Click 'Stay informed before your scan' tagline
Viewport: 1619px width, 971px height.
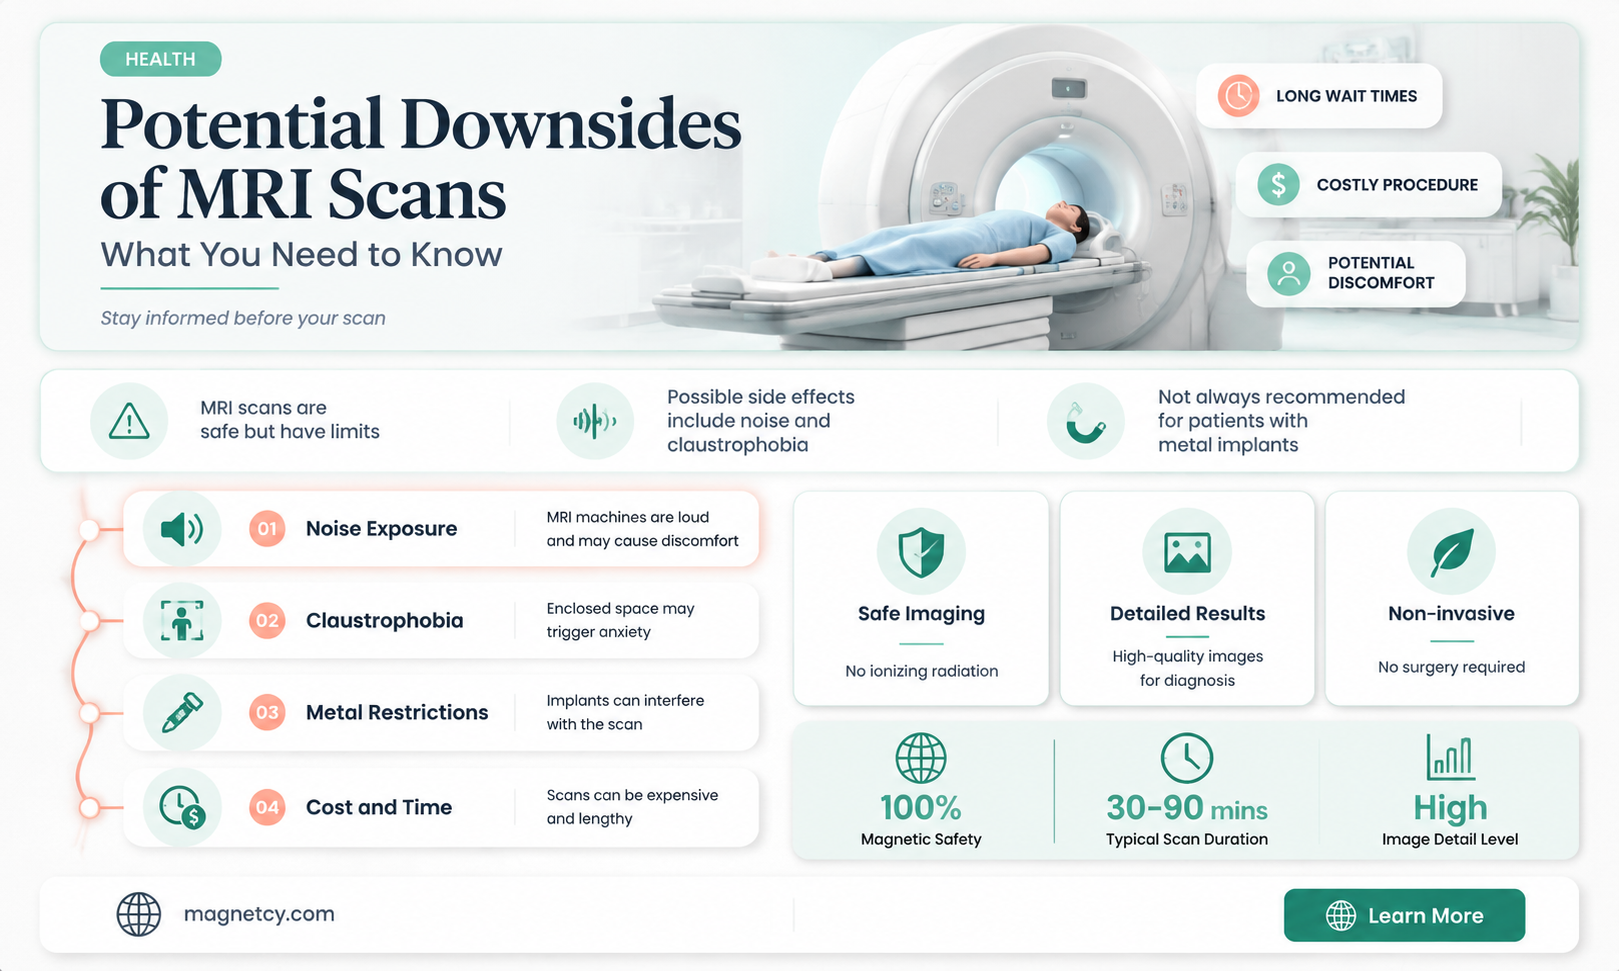[x=243, y=318]
